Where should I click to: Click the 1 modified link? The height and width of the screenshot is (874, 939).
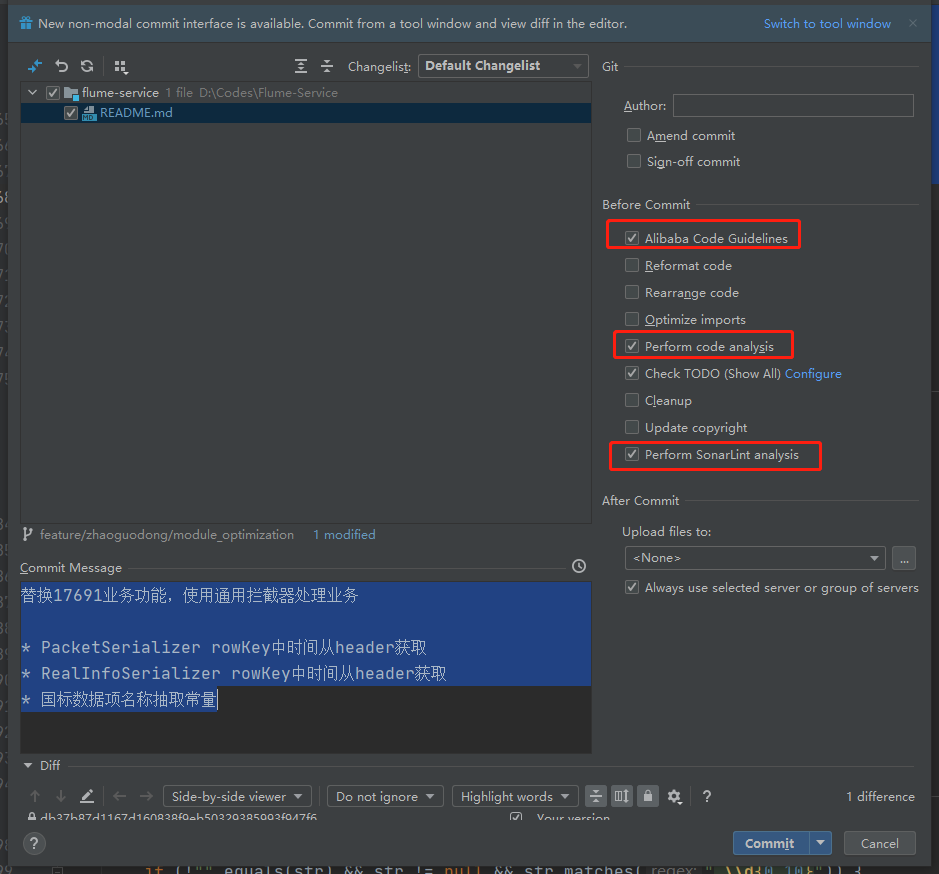(344, 534)
